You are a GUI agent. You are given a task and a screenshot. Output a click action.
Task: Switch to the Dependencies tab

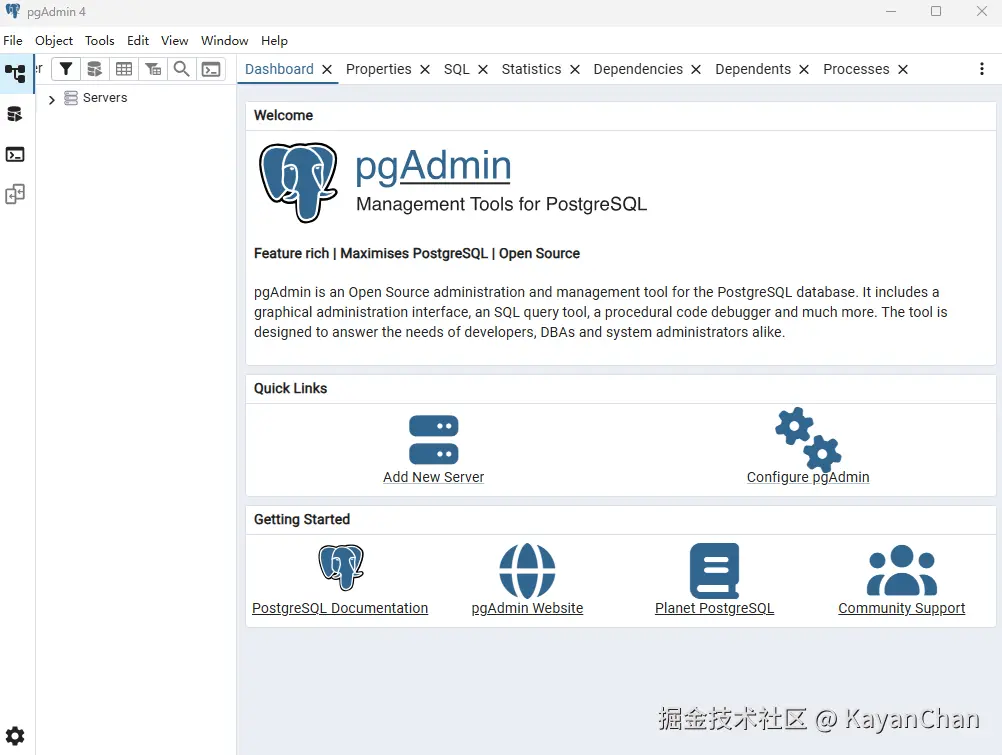click(x=638, y=69)
